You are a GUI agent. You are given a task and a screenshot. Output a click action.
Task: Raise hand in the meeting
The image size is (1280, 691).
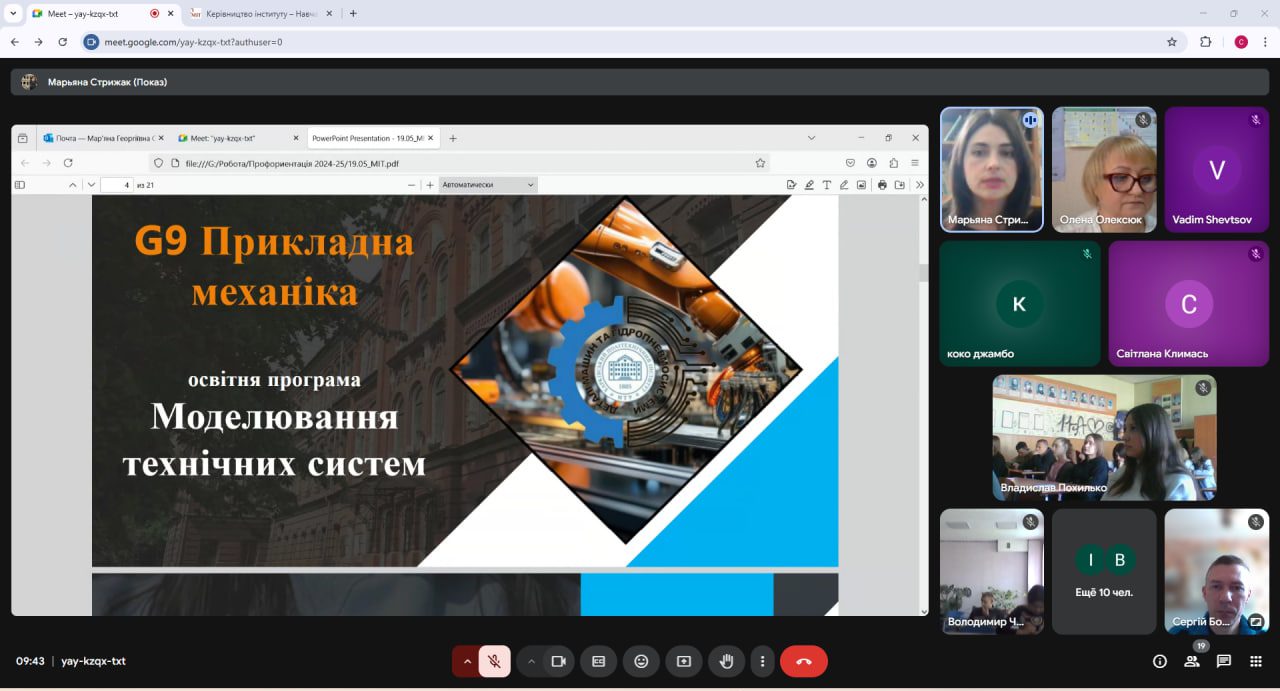(x=727, y=661)
